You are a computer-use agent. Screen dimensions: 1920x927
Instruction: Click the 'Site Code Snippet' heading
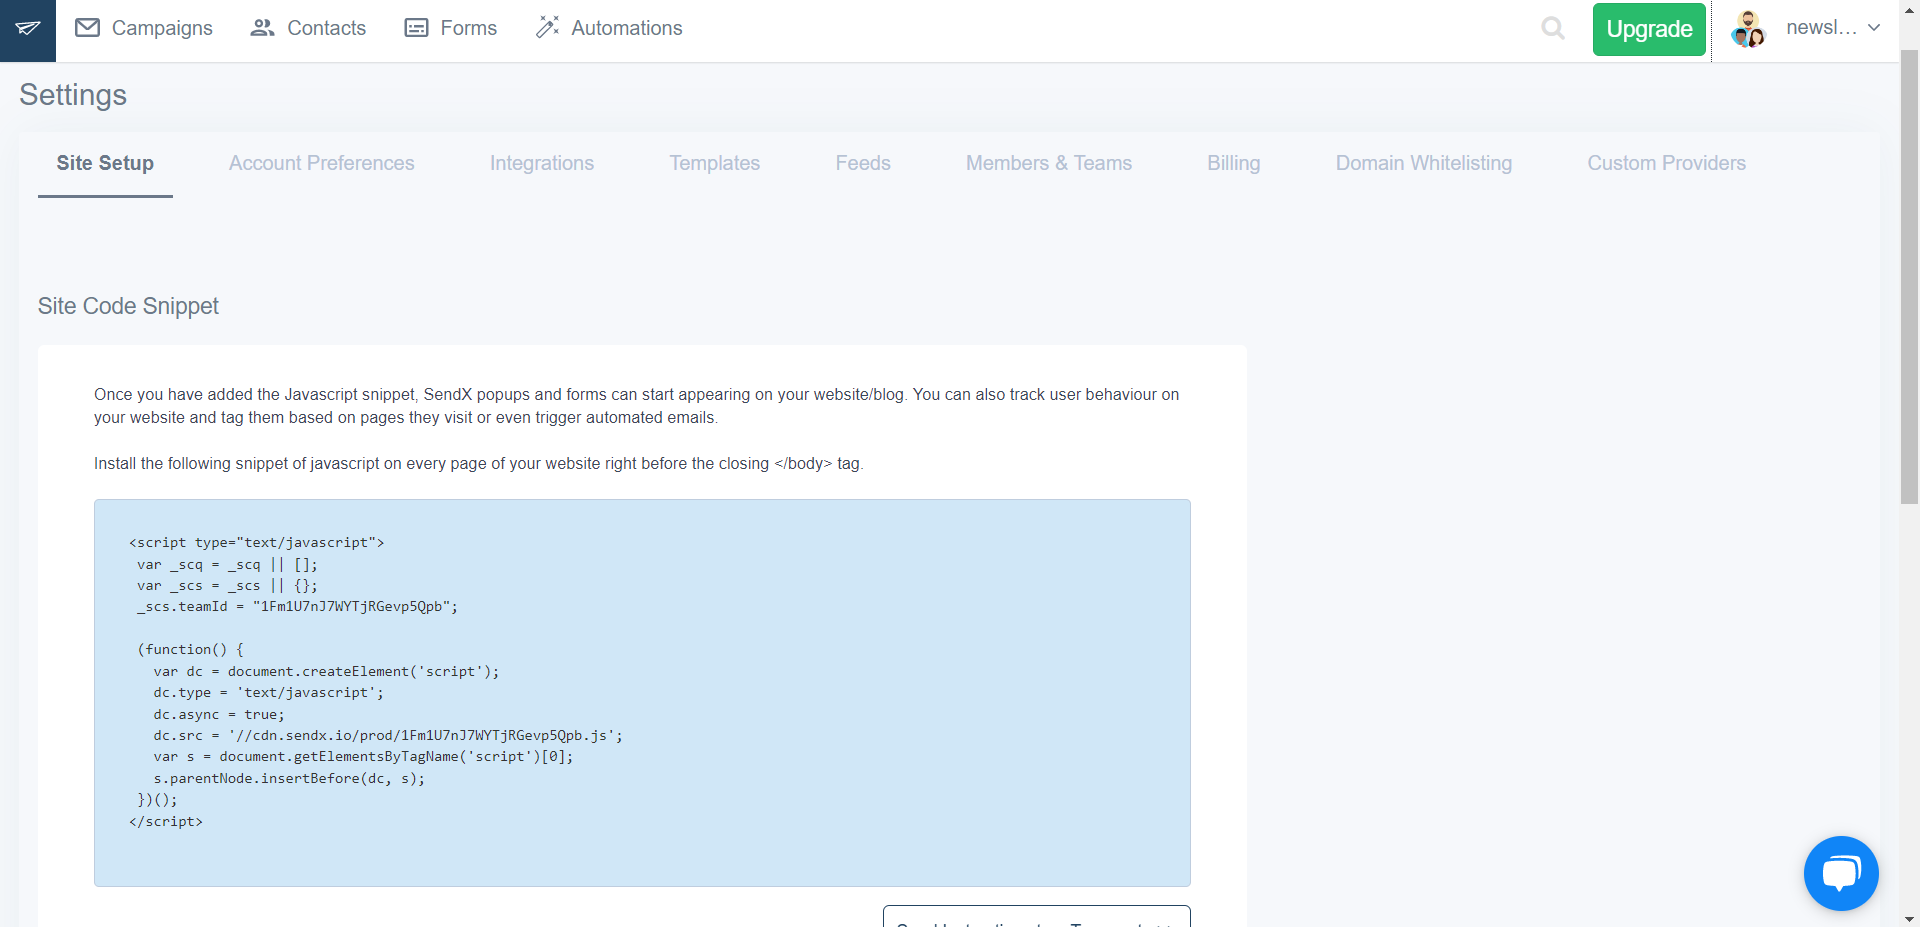[128, 307]
